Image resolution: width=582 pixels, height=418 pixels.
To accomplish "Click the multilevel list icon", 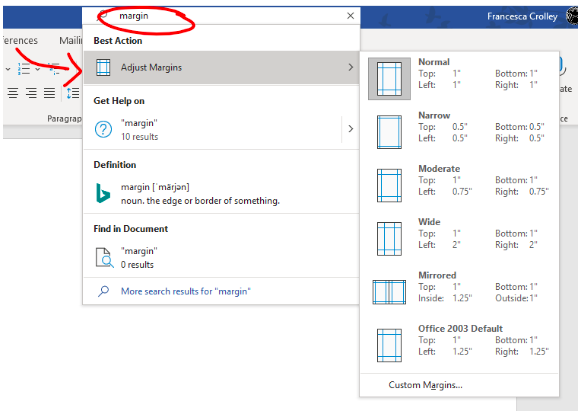I will [x=54, y=69].
